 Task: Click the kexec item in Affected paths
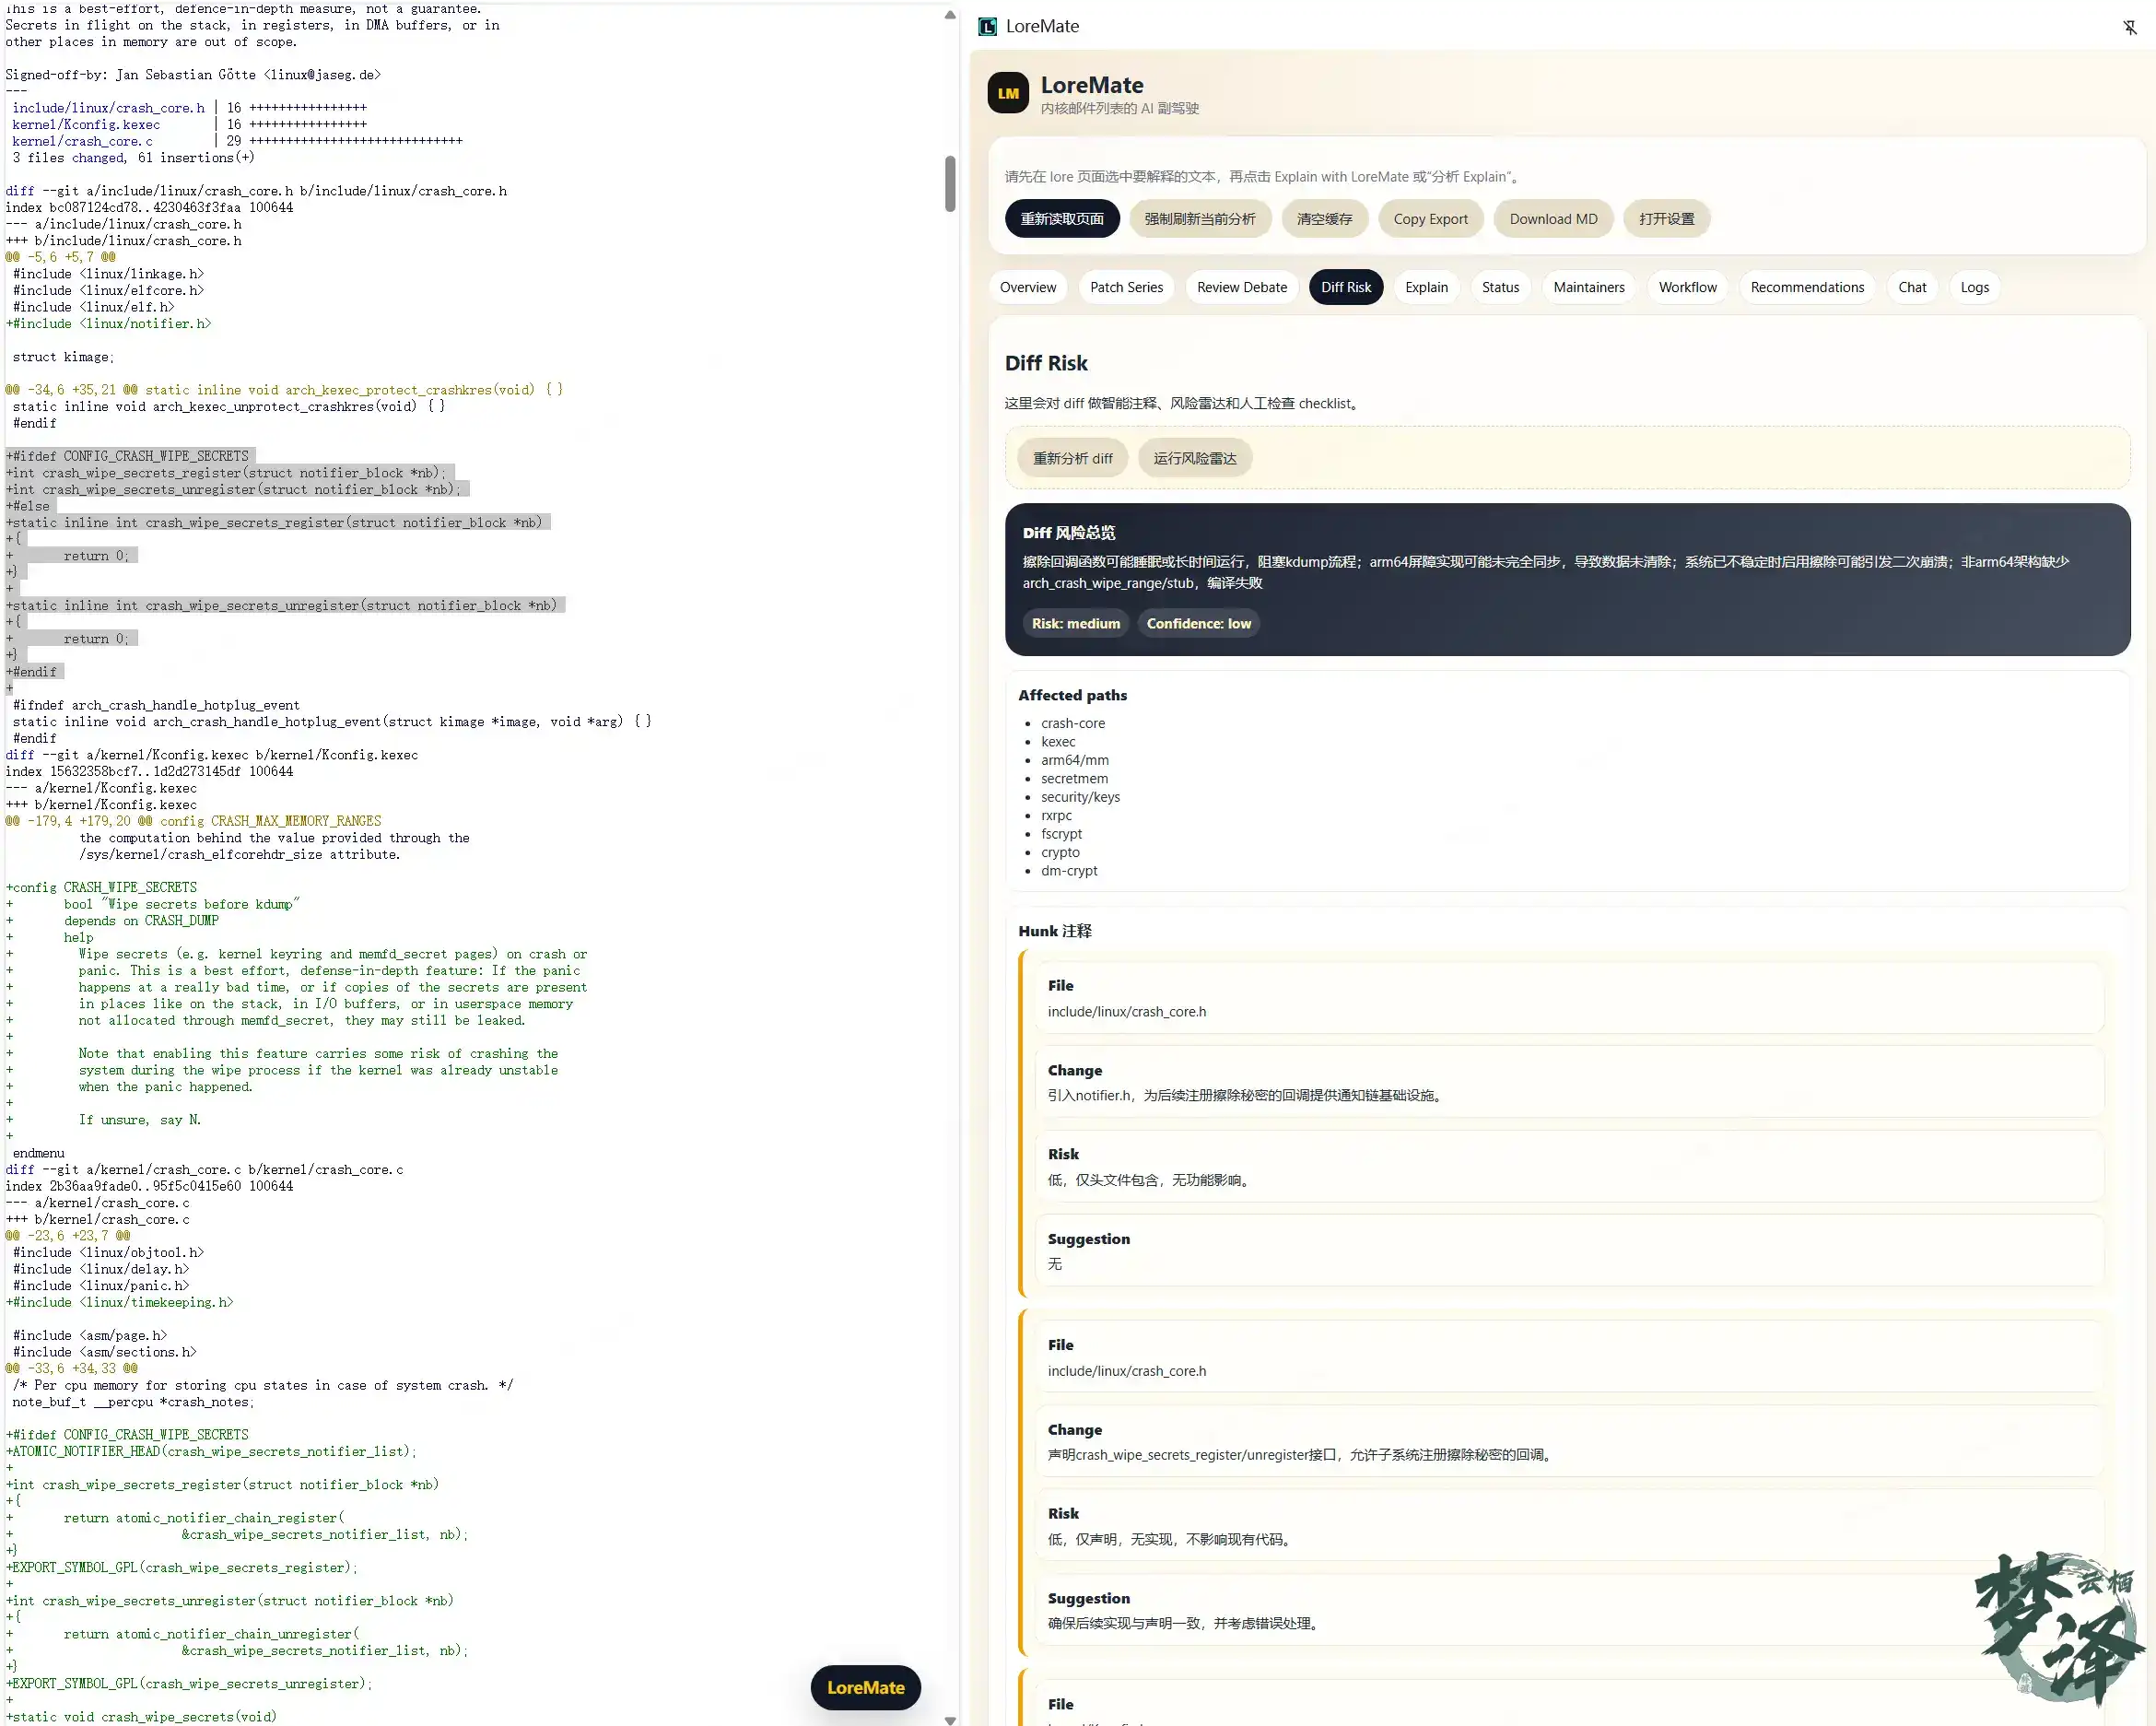pos(1058,741)
